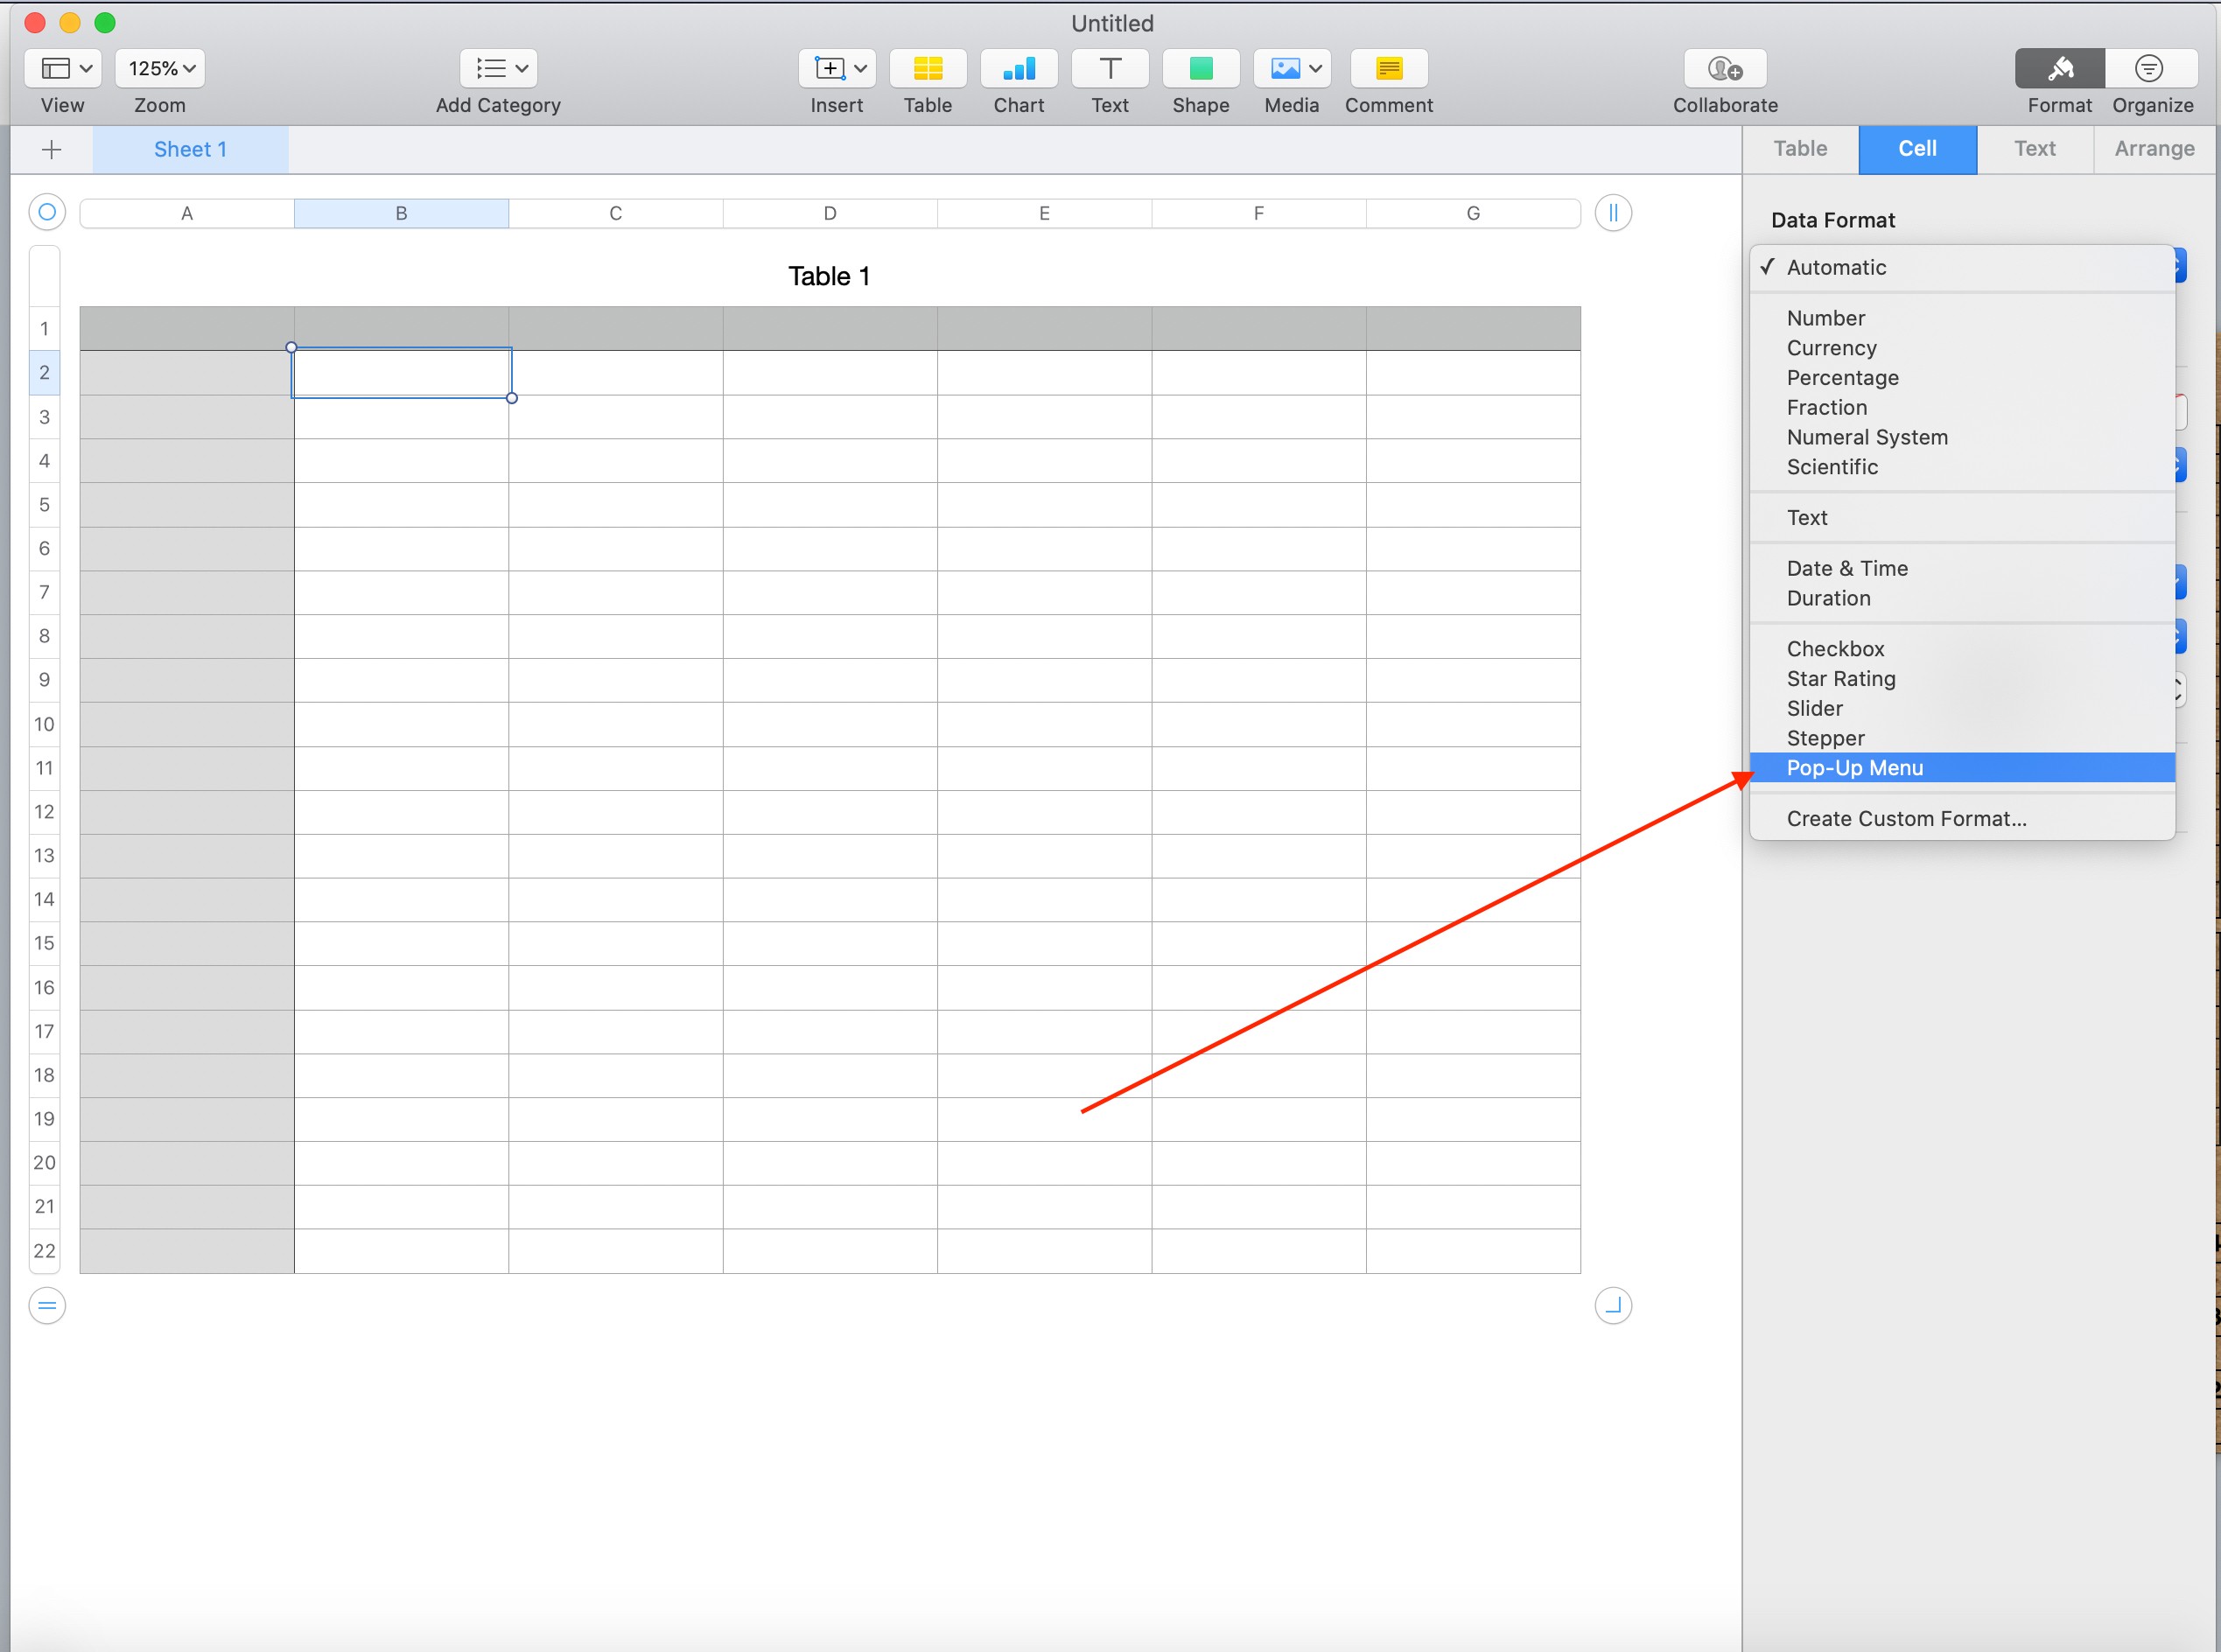Viewport: 2221px width, 1652px height.
Task: Select Pop-Up Menu data format
Action: tap(1854, 768)
